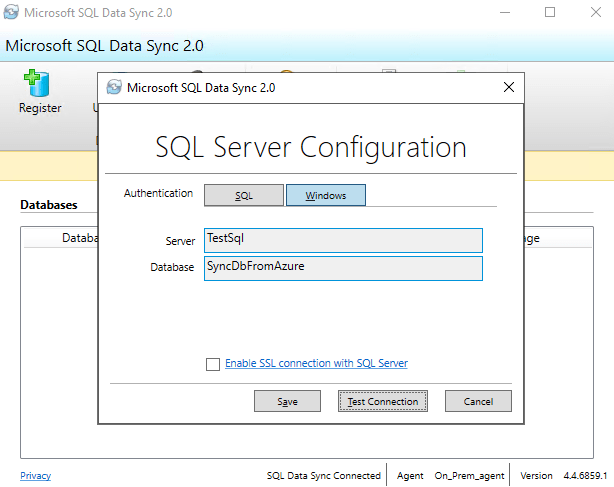The image size is (614, 487).
Task: Click app icon in main window title bar
Action: [x=11, y=12]
